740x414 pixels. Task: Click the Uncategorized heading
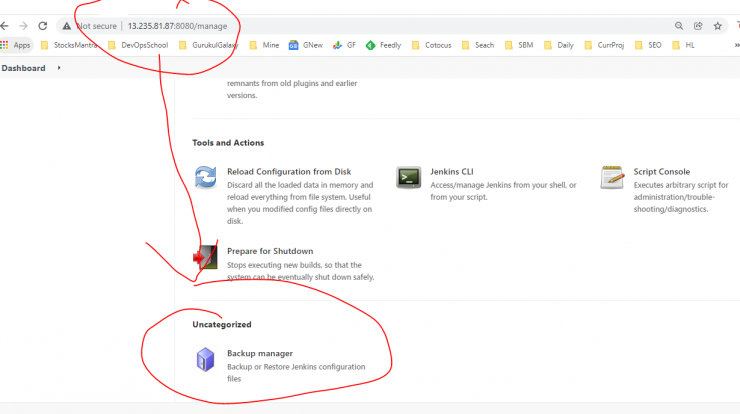[222, 325]
